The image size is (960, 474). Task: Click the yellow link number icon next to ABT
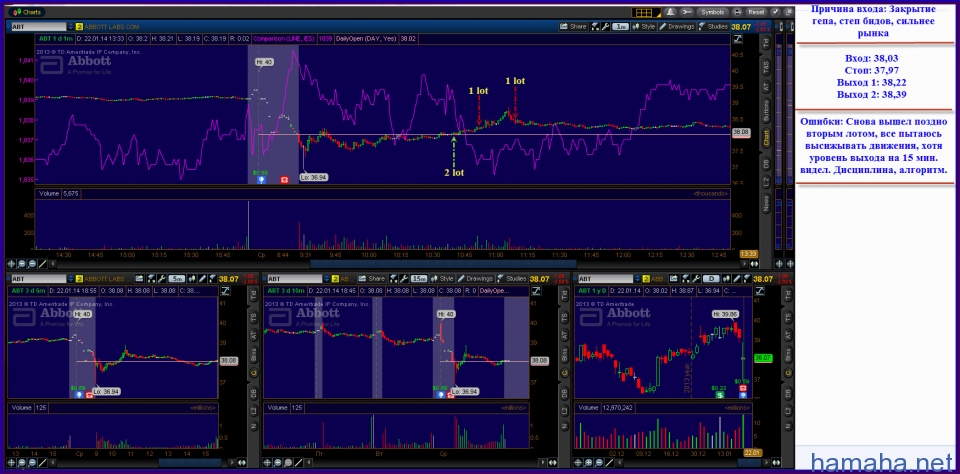[x=80, y=25]
